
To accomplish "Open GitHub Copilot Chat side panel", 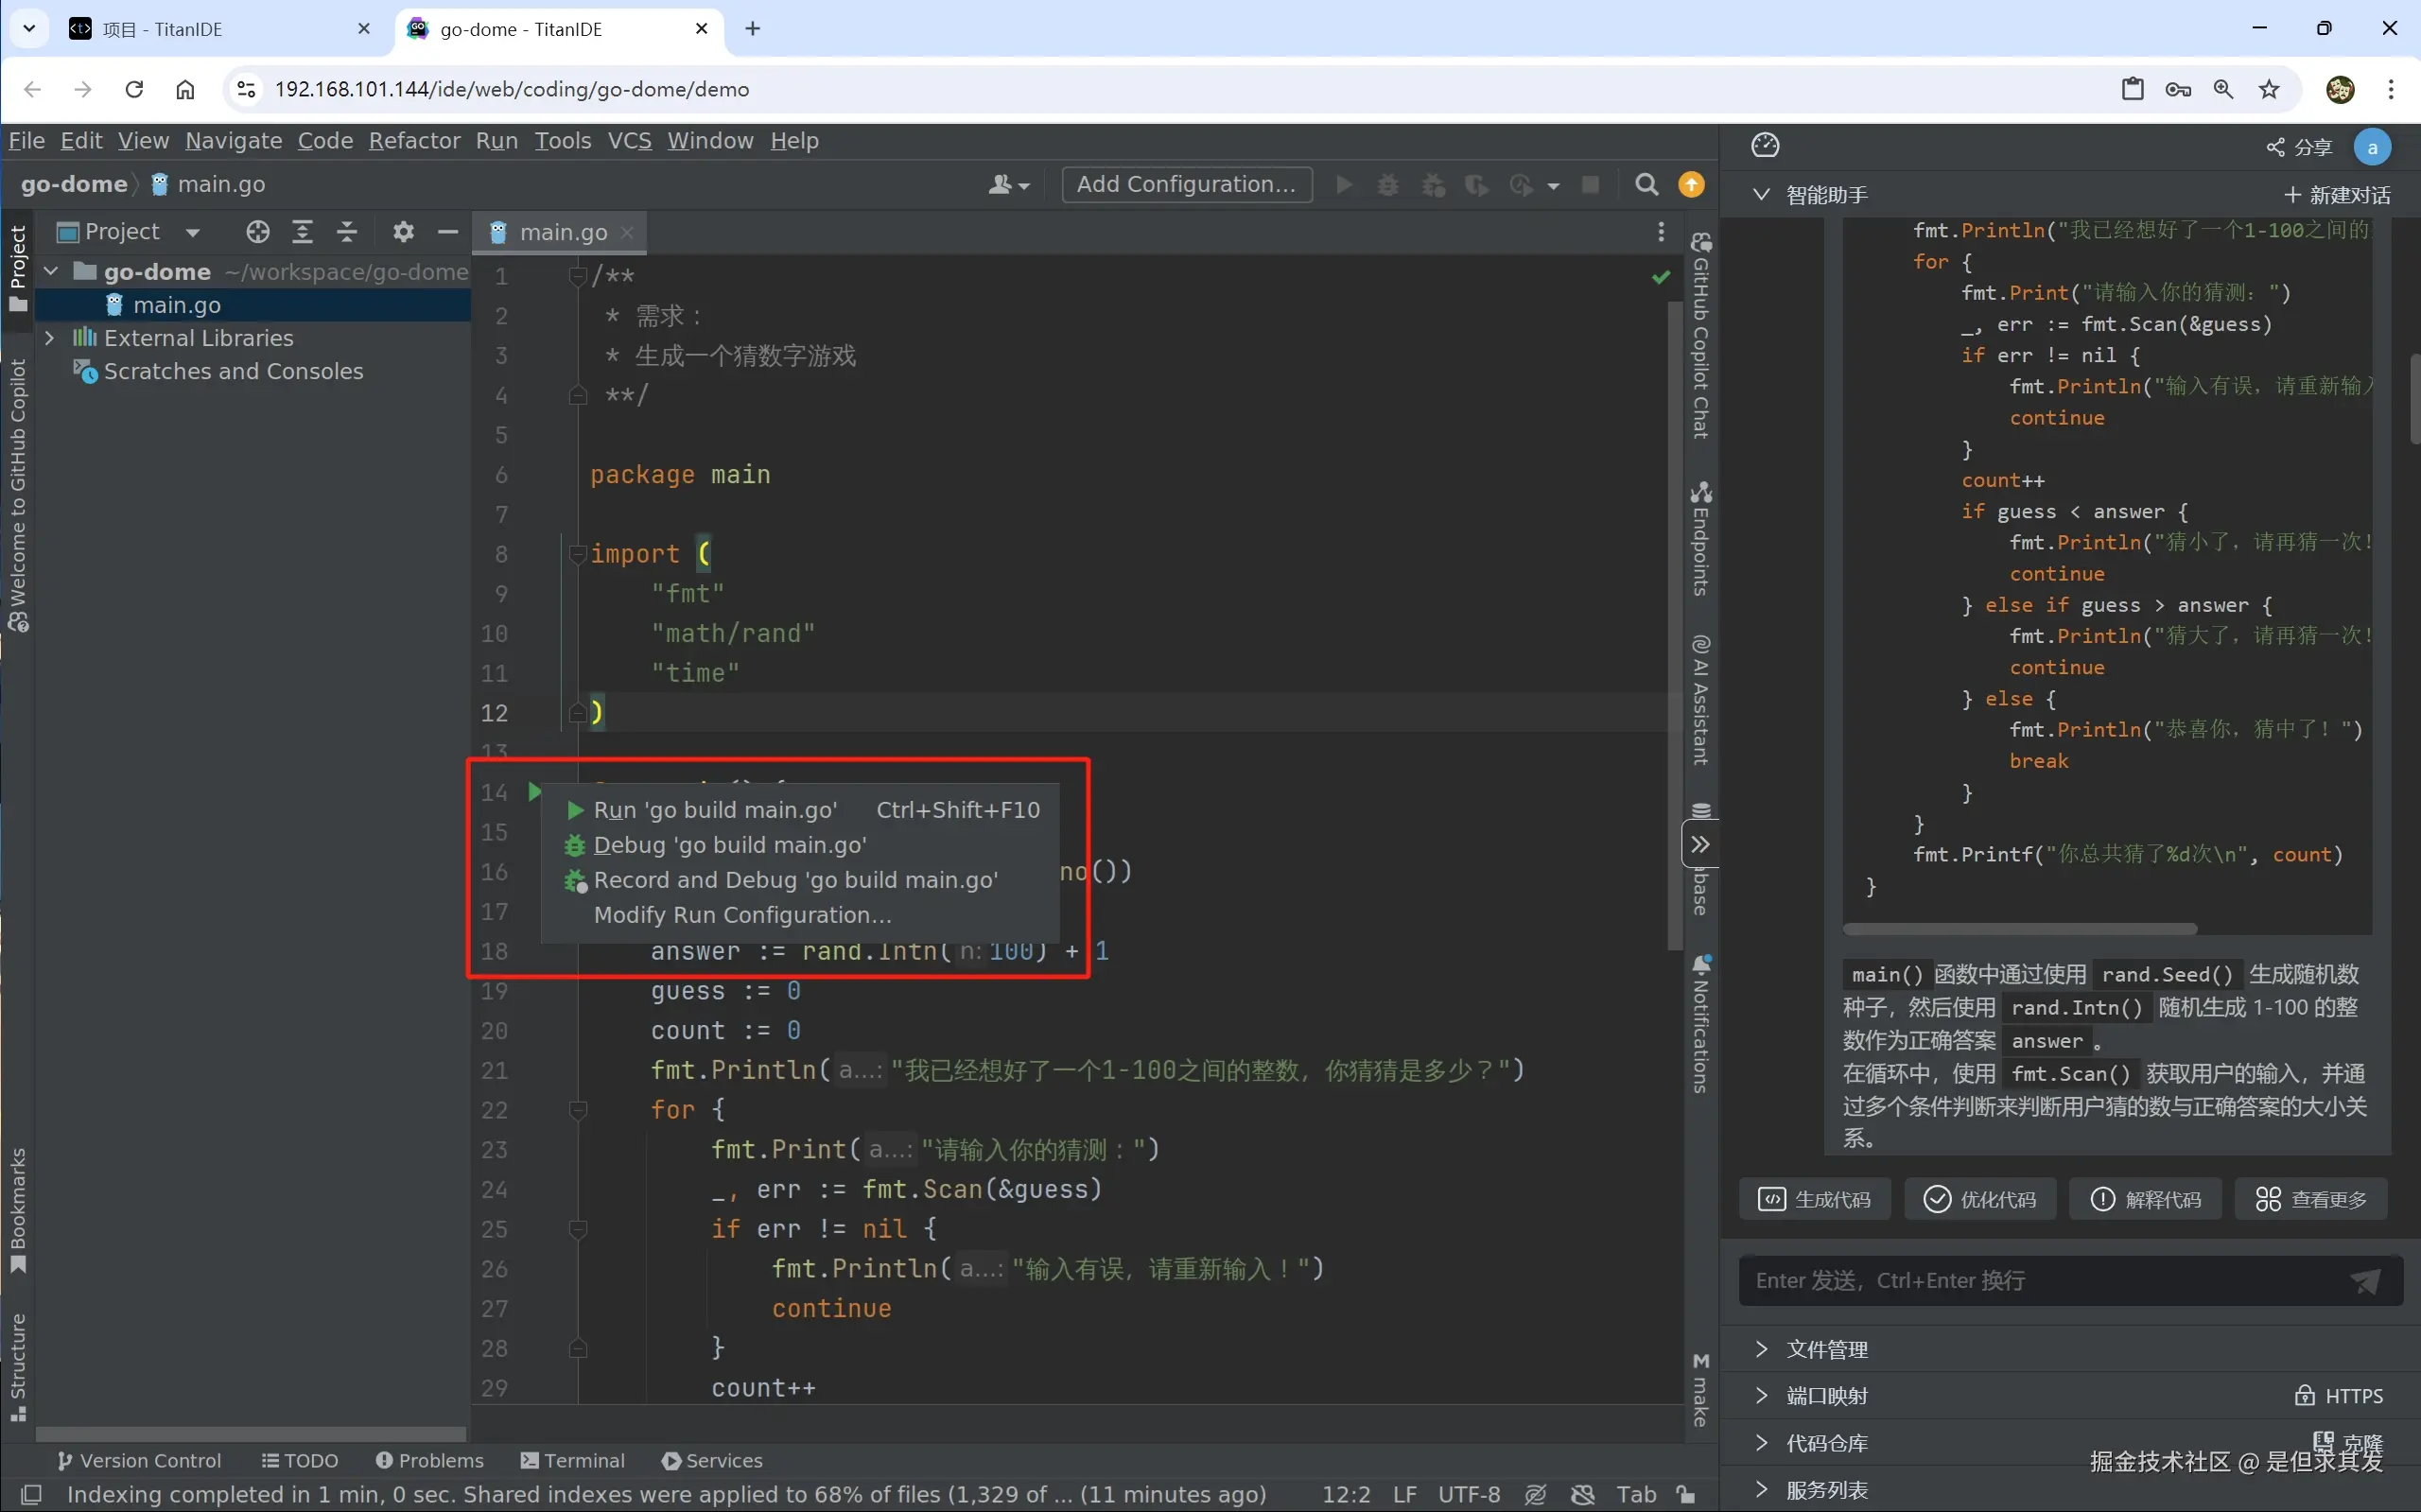I will [x=1700, y=335].
